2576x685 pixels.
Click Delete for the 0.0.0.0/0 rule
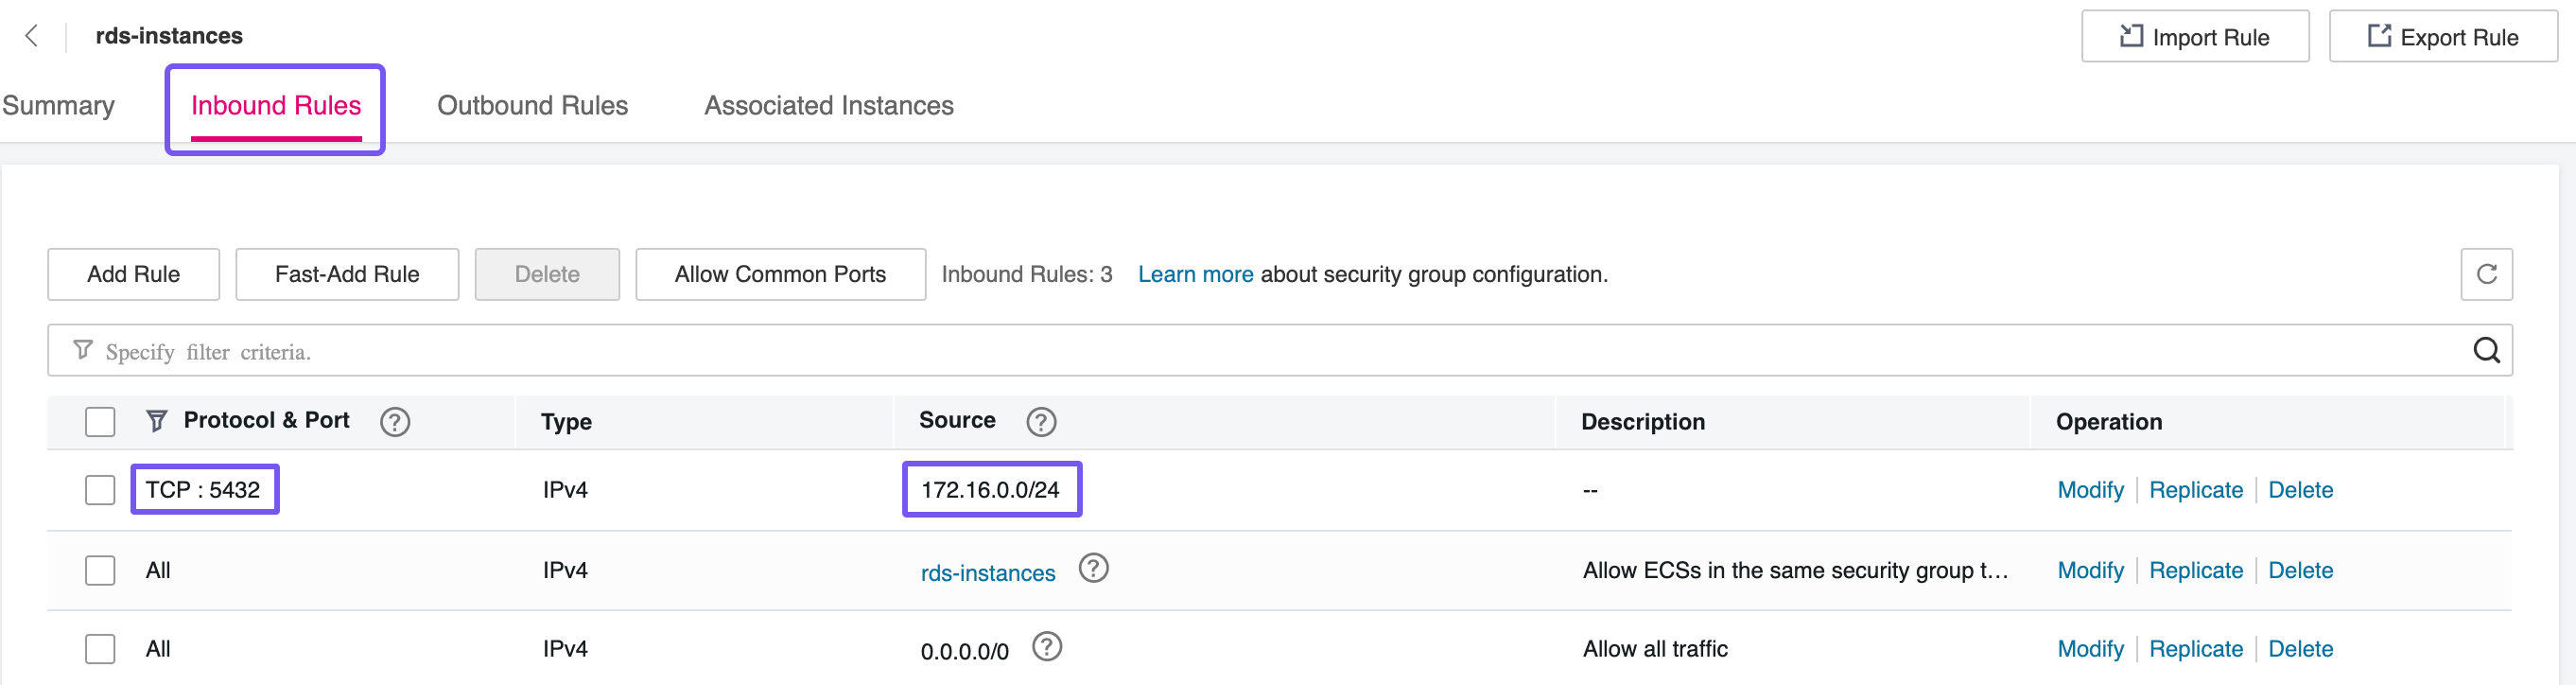(x=2299, y=649)
